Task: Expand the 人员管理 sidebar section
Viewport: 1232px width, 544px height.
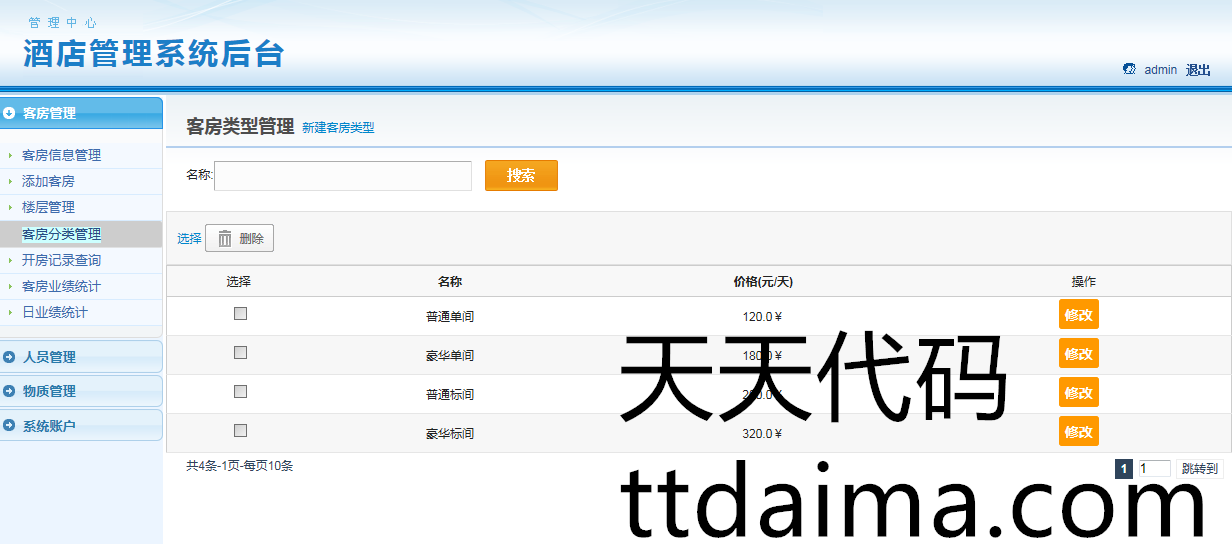Action: [x=49, y=357]
